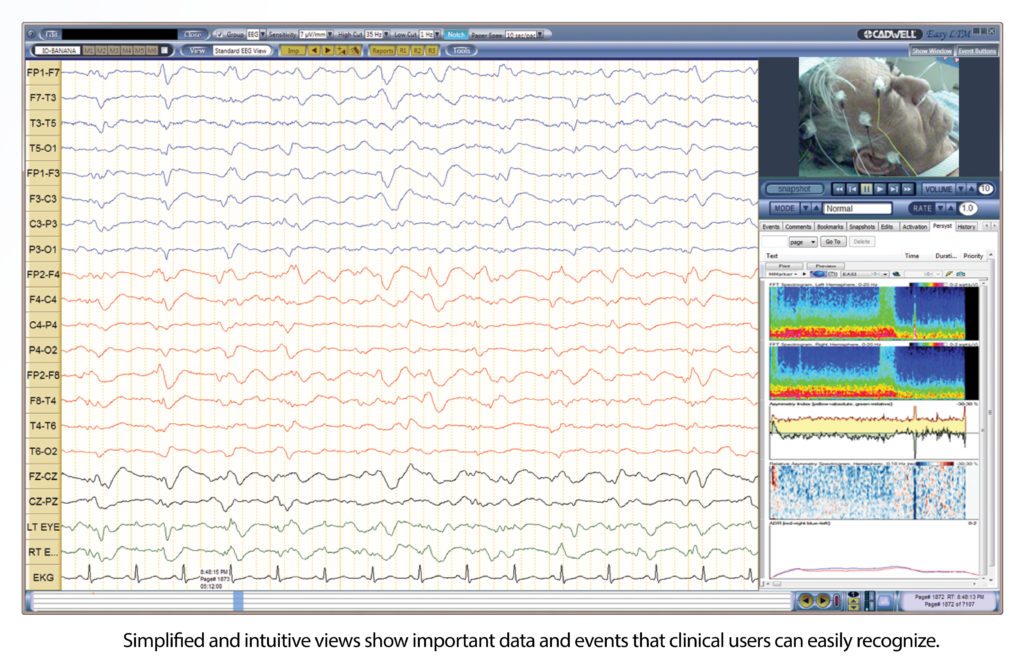Fast-forward the video recording
1024x664 pixels.
point(907,188)
